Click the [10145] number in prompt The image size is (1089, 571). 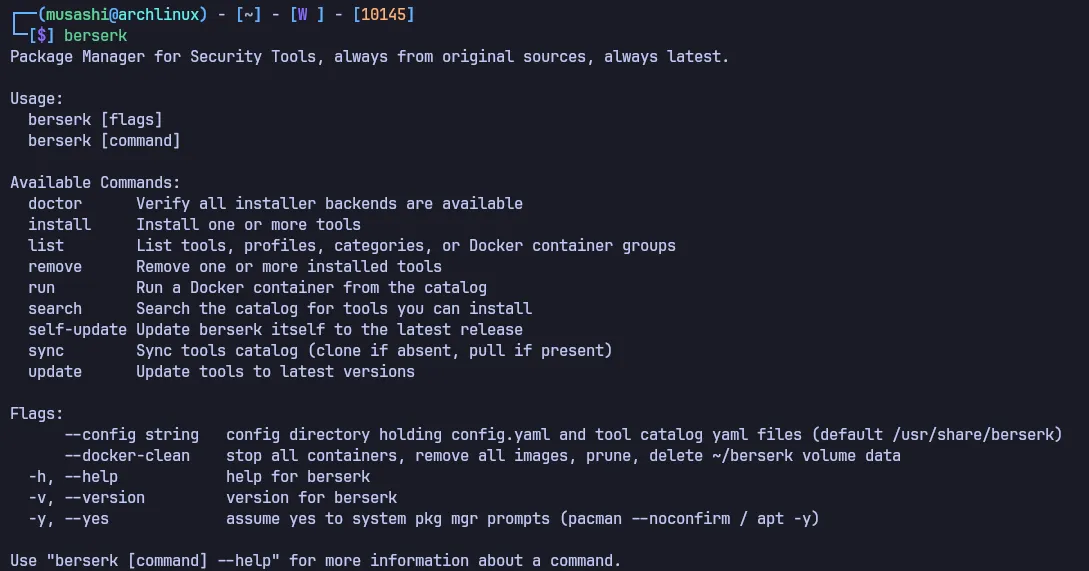pyautogui.click(x=383, y=15)
